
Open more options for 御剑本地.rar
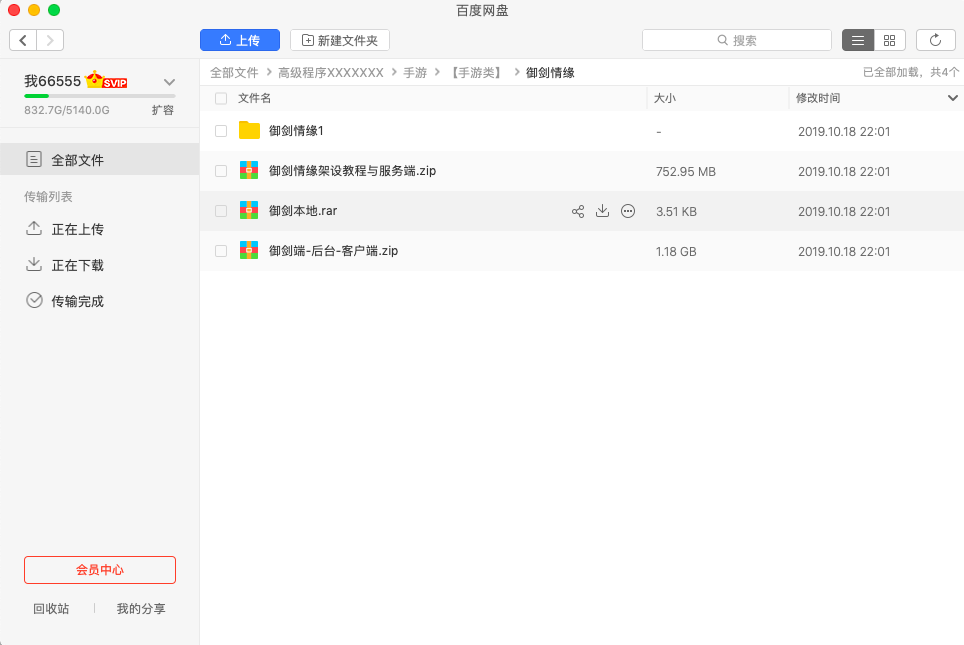[628, 211]
